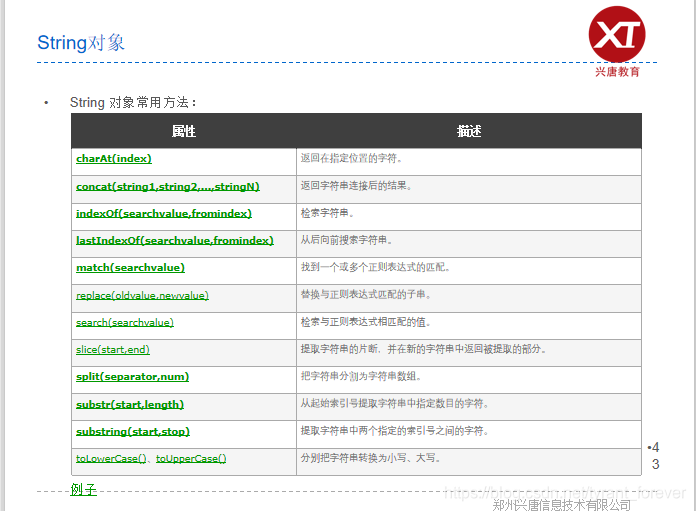Follow the green 例子 link below table
The image size is (696, 511).
[x=83, y=490]
